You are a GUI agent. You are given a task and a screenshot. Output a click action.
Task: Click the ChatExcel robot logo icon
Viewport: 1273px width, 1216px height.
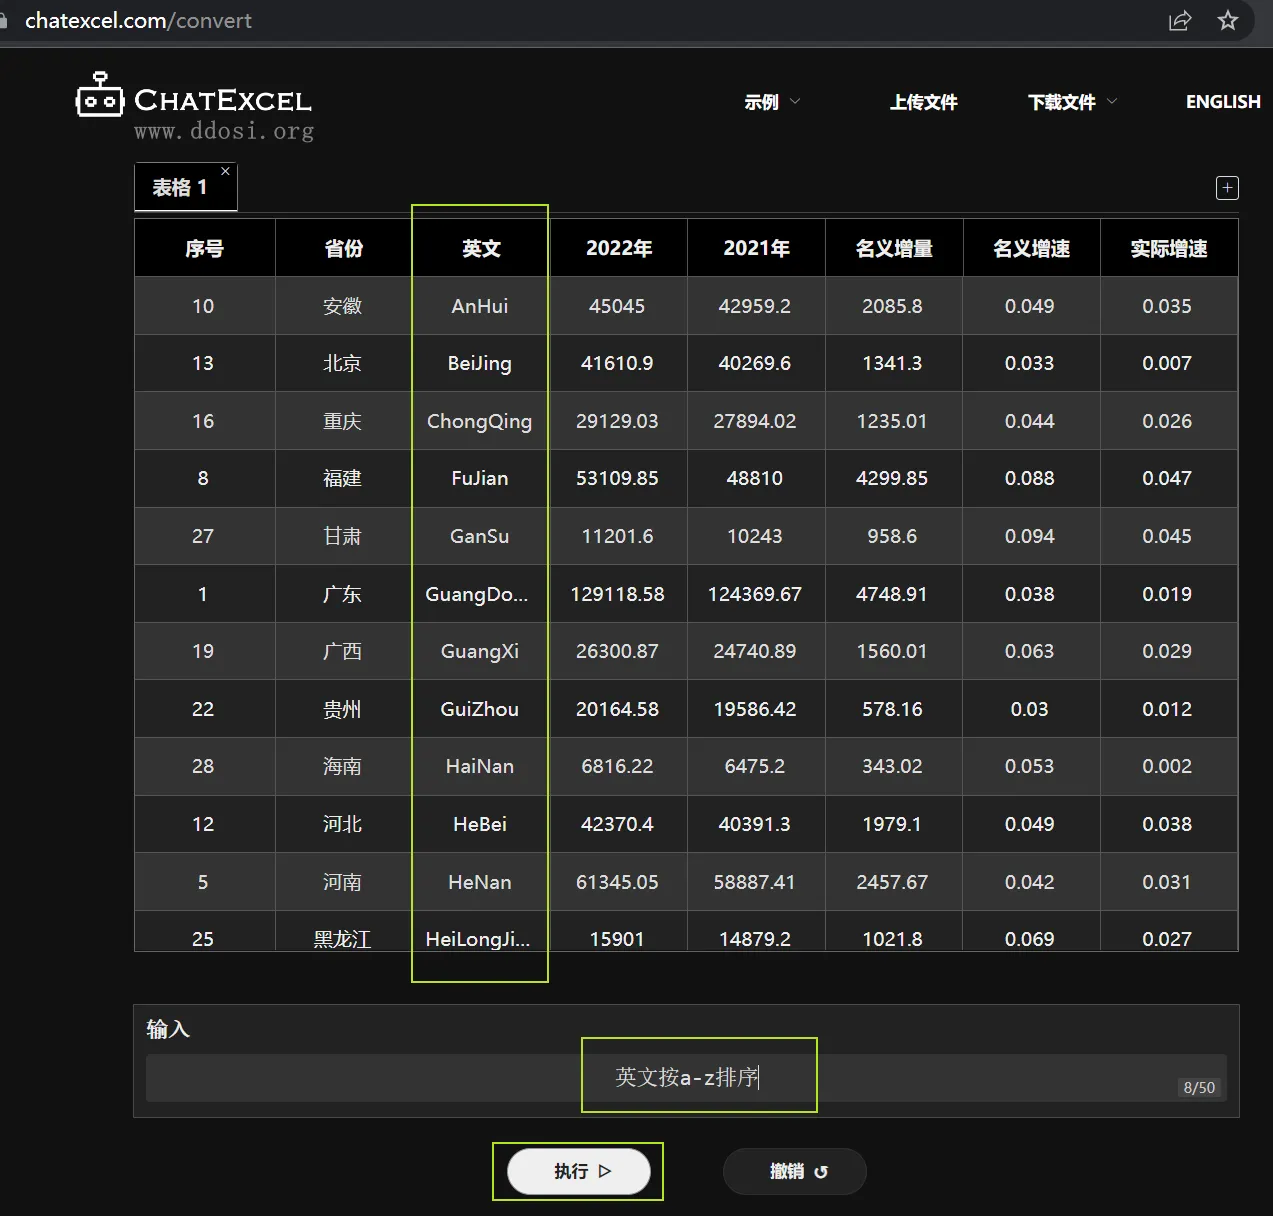tap(100, 96)
